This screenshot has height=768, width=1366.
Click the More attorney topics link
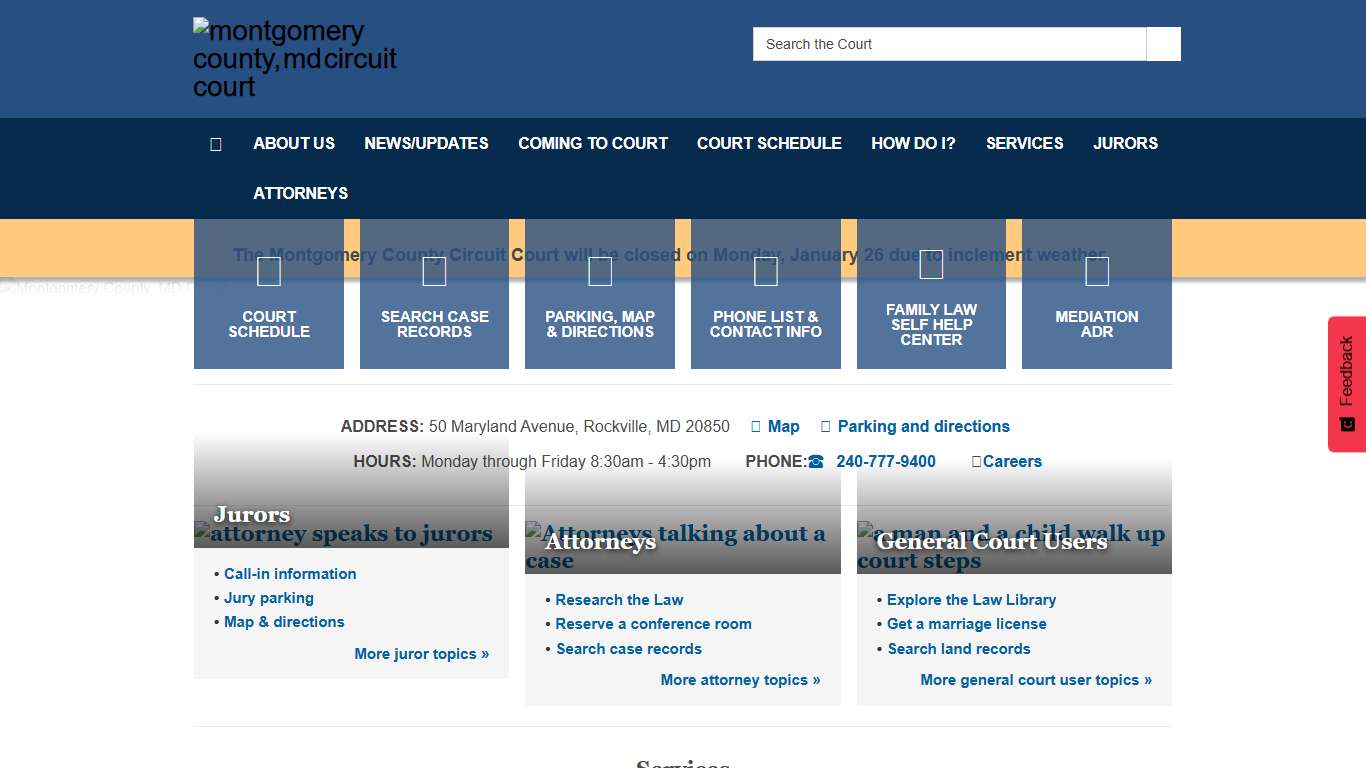(740, 679)
